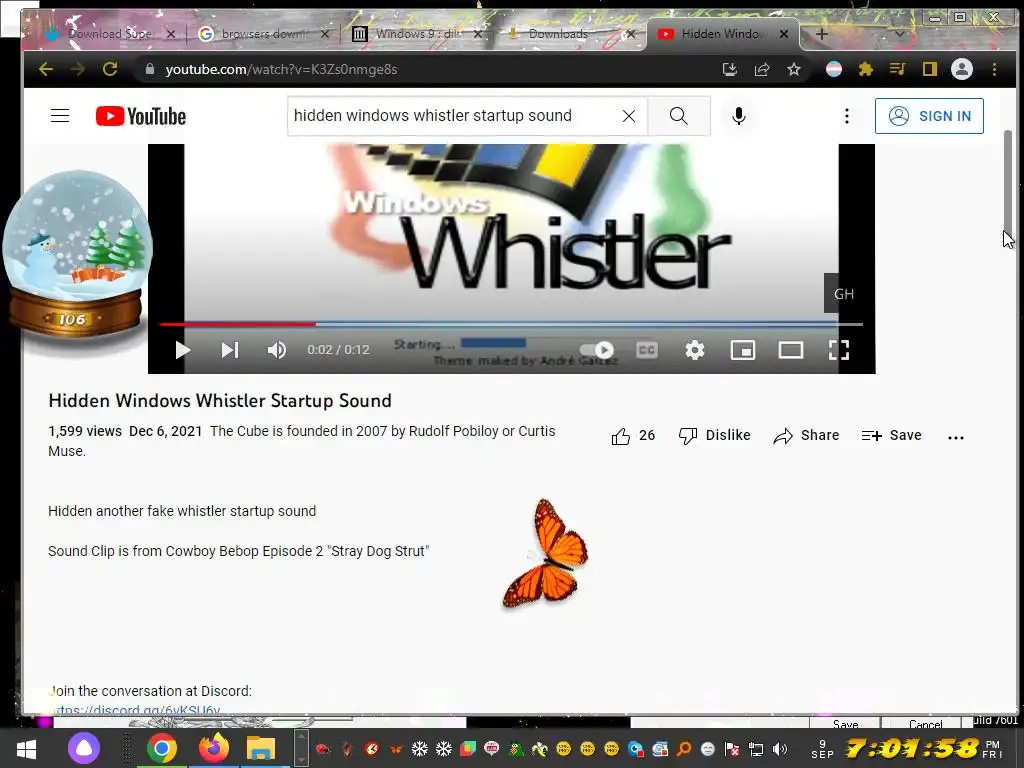Click the address bar URL

tap(281, 69)
